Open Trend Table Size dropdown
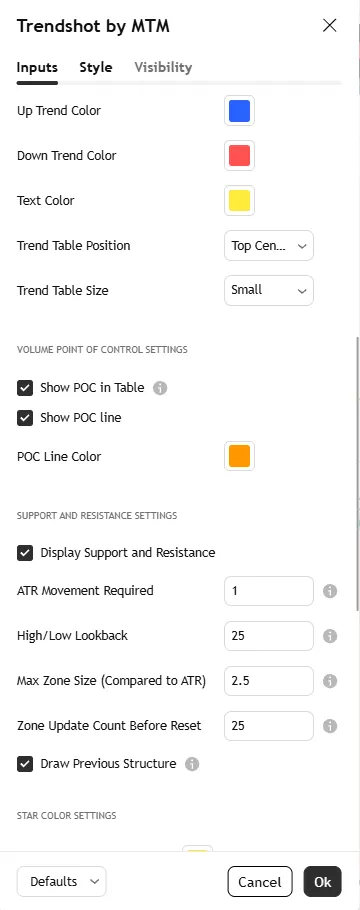The image size is (360, 910). (269, 290)
